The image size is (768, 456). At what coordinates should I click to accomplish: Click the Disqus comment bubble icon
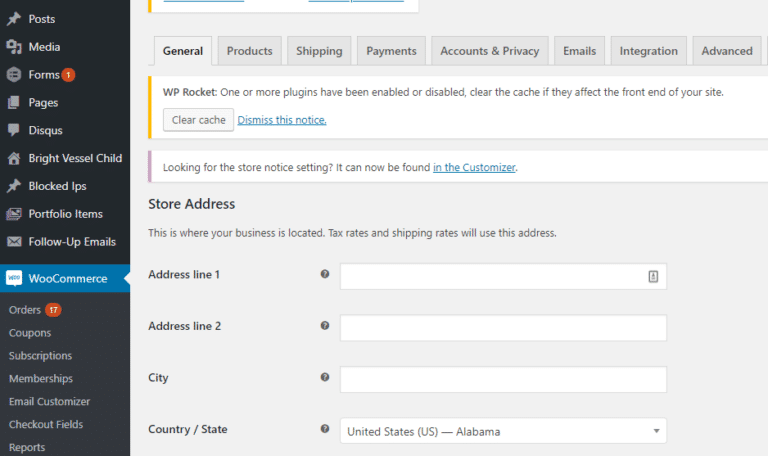tap(14, 130)
